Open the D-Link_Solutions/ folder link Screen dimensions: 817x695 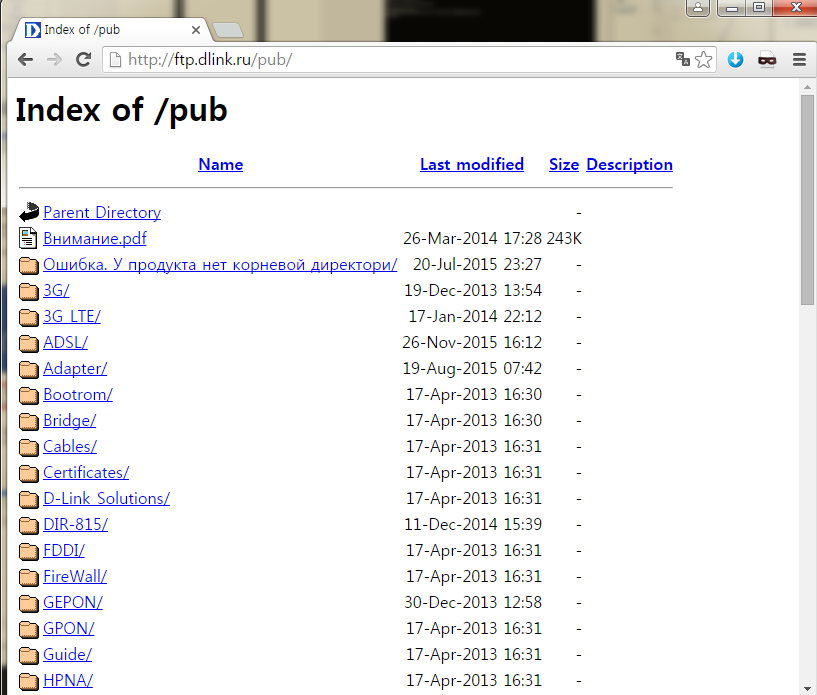(x=106, y=499)
